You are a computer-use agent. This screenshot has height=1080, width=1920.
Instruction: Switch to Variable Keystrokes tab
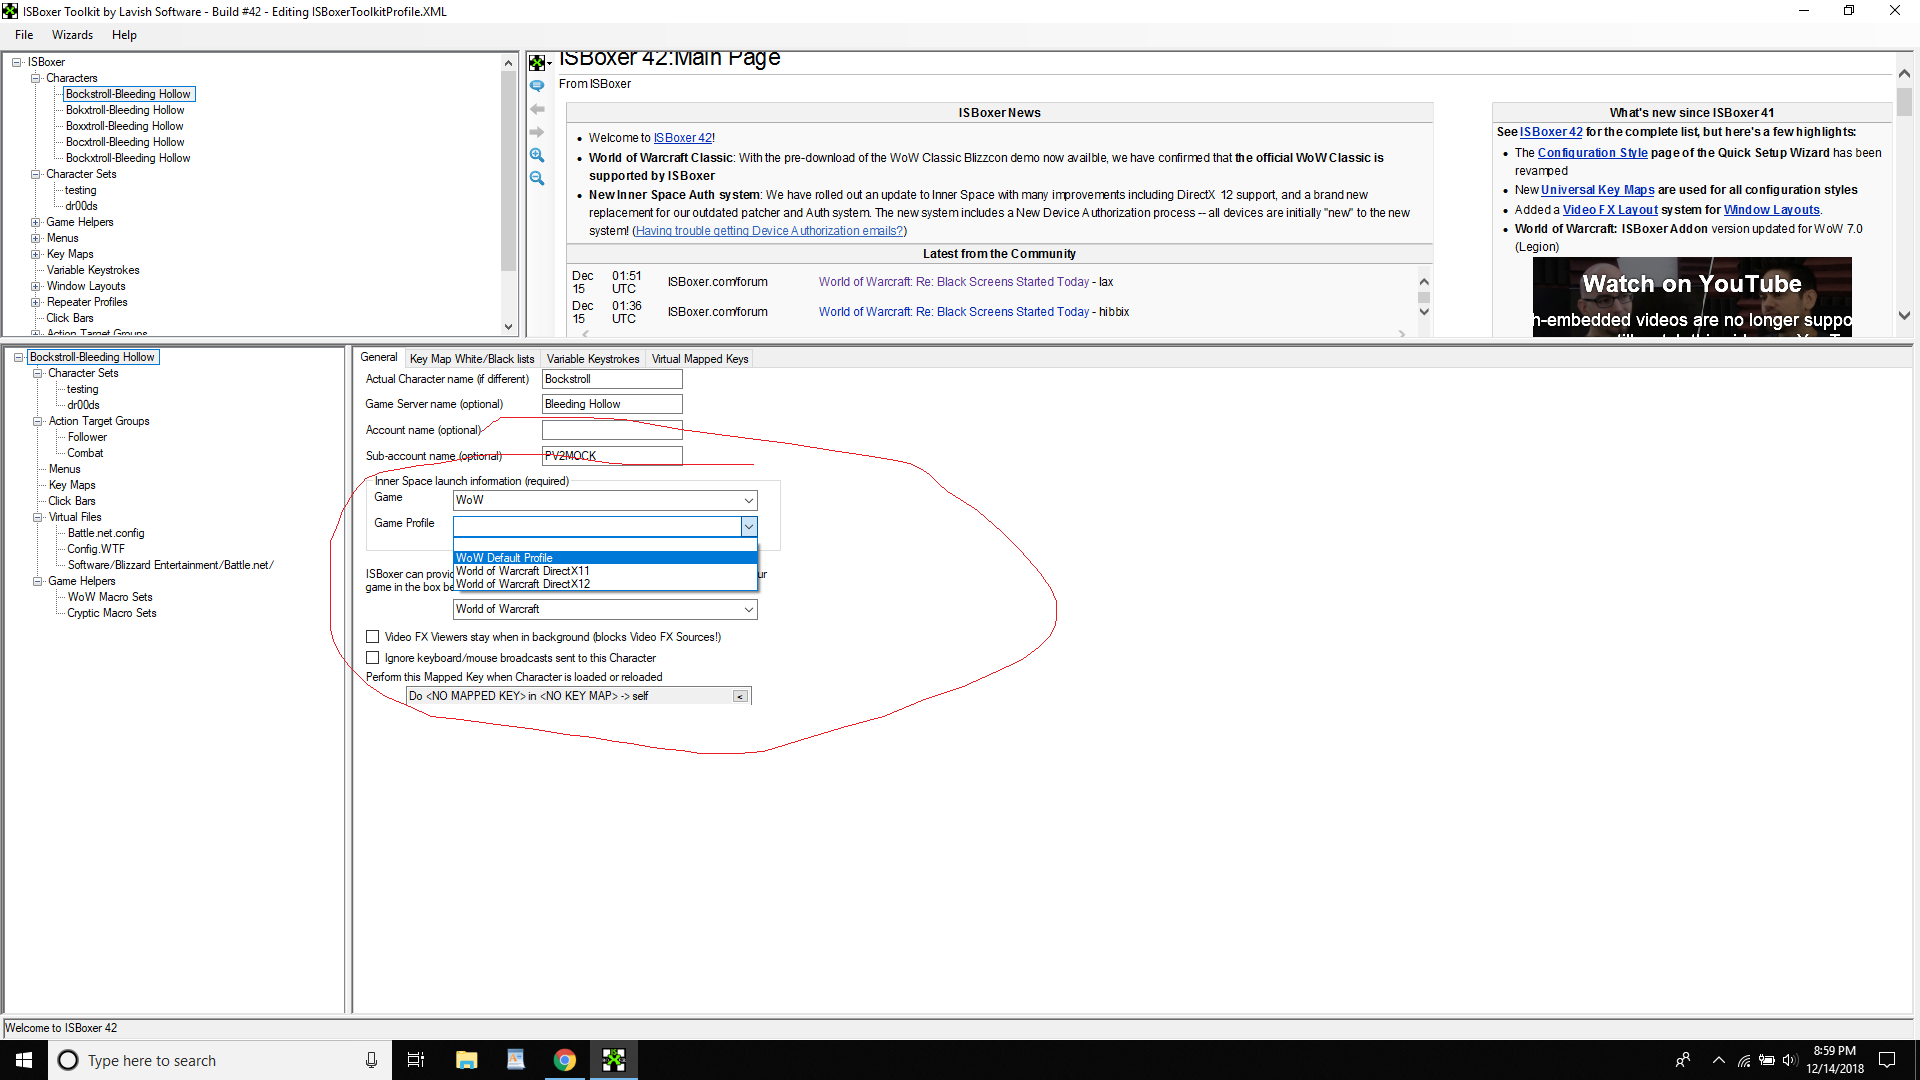click(593, 359)
